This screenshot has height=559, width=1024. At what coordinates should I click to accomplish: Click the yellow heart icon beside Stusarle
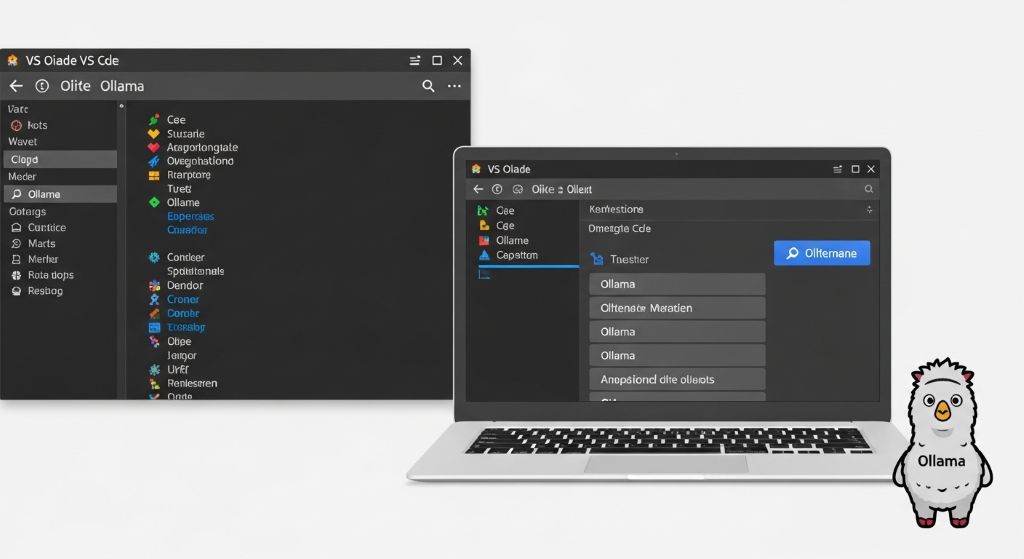pos(154,133)
